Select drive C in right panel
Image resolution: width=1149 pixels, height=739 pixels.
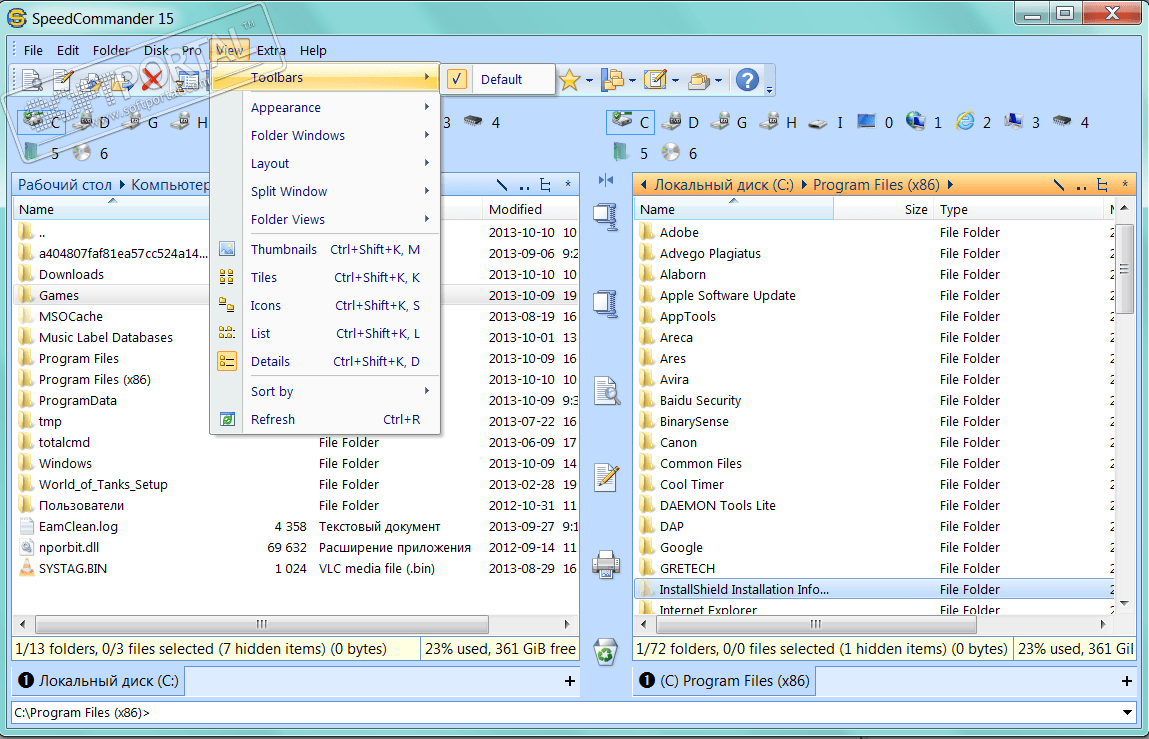coord(630,122)
